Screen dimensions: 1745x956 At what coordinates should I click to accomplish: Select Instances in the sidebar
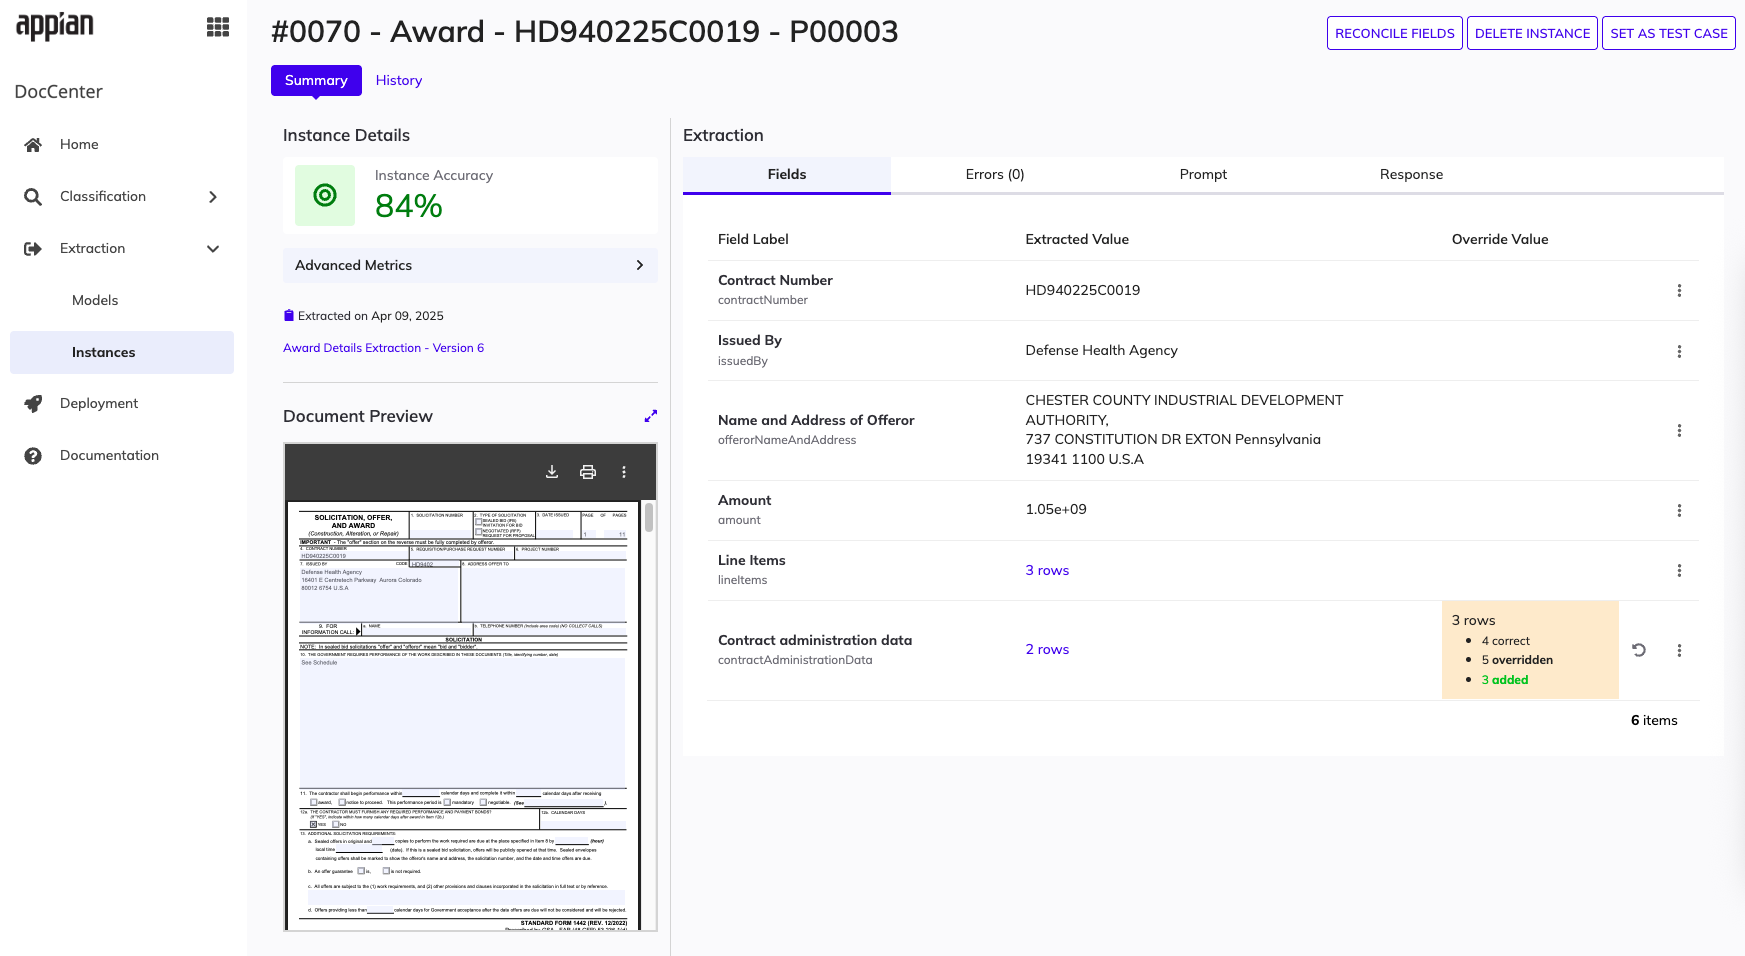pyautogui.click(x=122, y=353)
